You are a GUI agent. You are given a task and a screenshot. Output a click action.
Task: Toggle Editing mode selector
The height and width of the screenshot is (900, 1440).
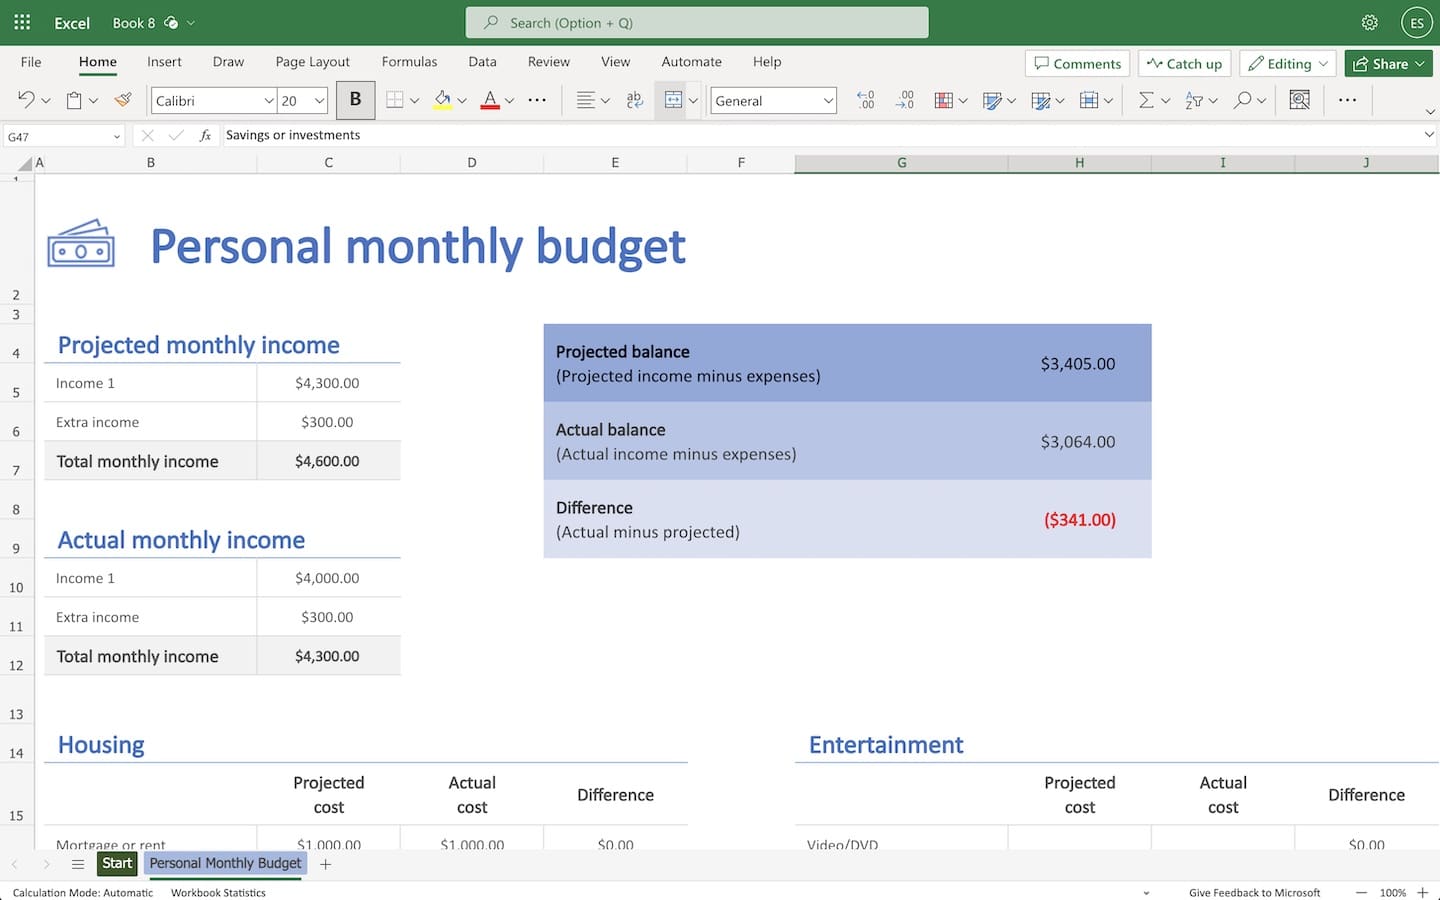(1287, 63)
